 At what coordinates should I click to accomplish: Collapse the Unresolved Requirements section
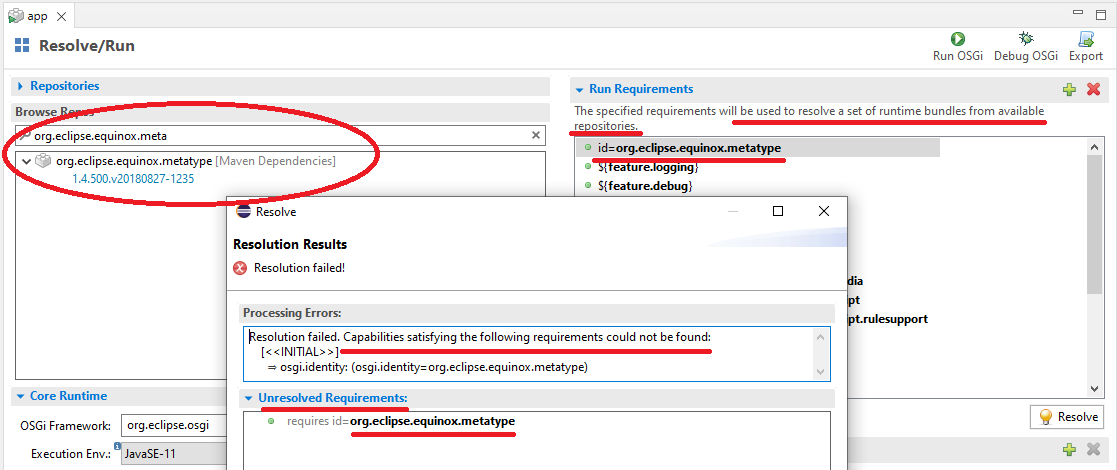249,398
